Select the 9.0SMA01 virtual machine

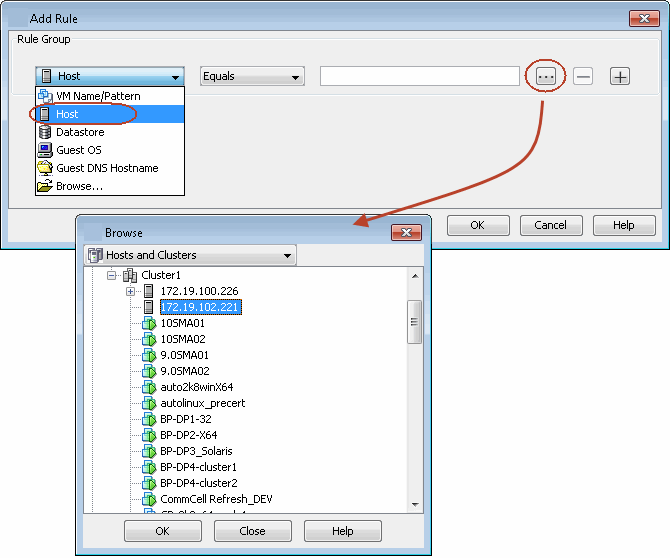tap(185, 355)
